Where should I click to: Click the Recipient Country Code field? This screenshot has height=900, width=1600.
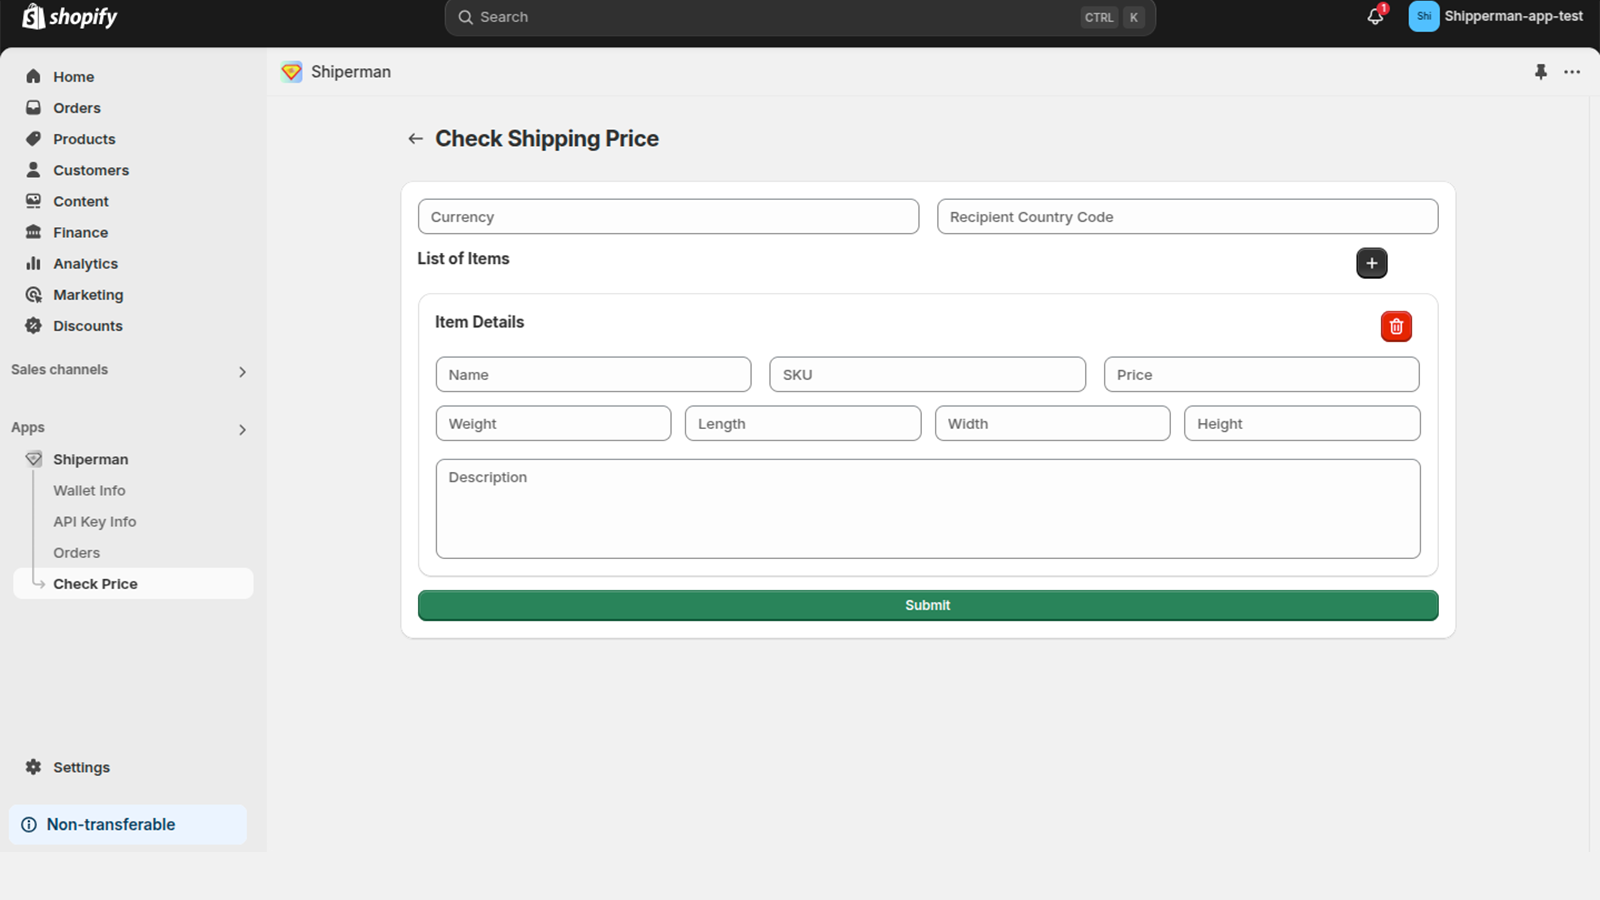1187,217
